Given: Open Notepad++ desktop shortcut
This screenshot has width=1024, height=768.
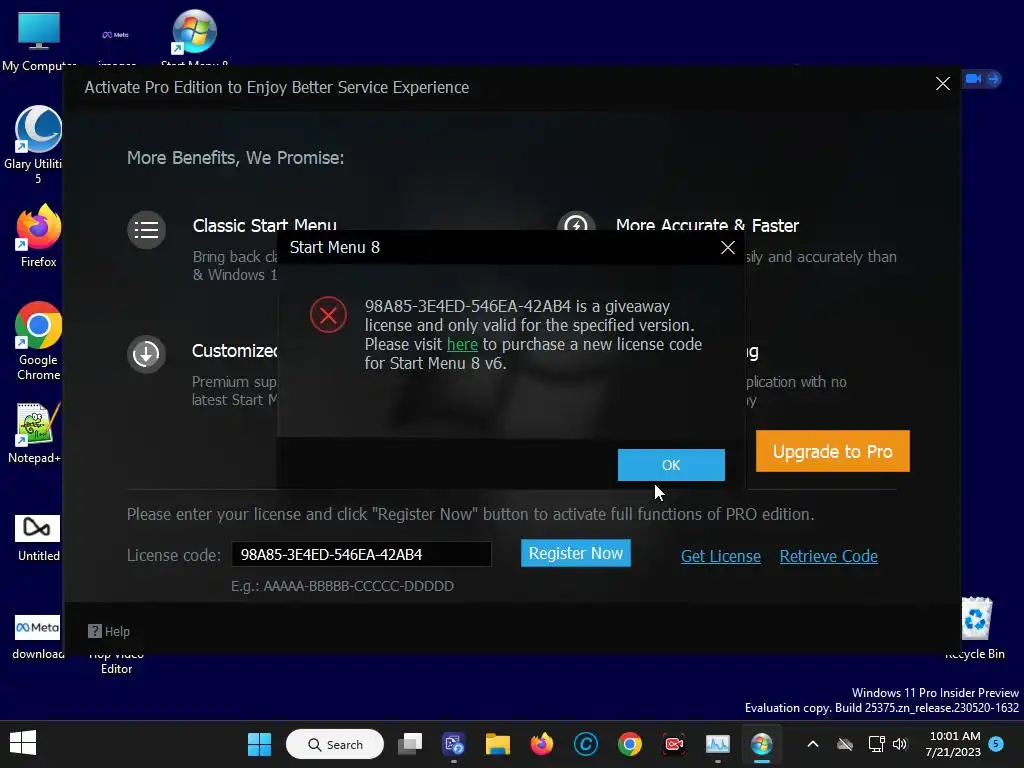Looking at the screenshot, I should [35, 433].
